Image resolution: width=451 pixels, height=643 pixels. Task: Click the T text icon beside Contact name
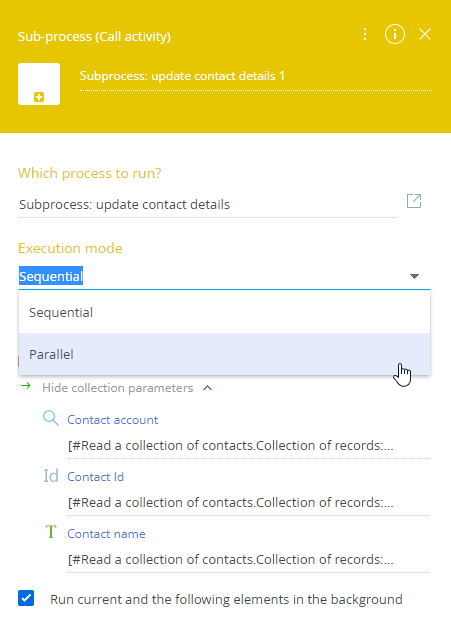(x=50, y=532)
